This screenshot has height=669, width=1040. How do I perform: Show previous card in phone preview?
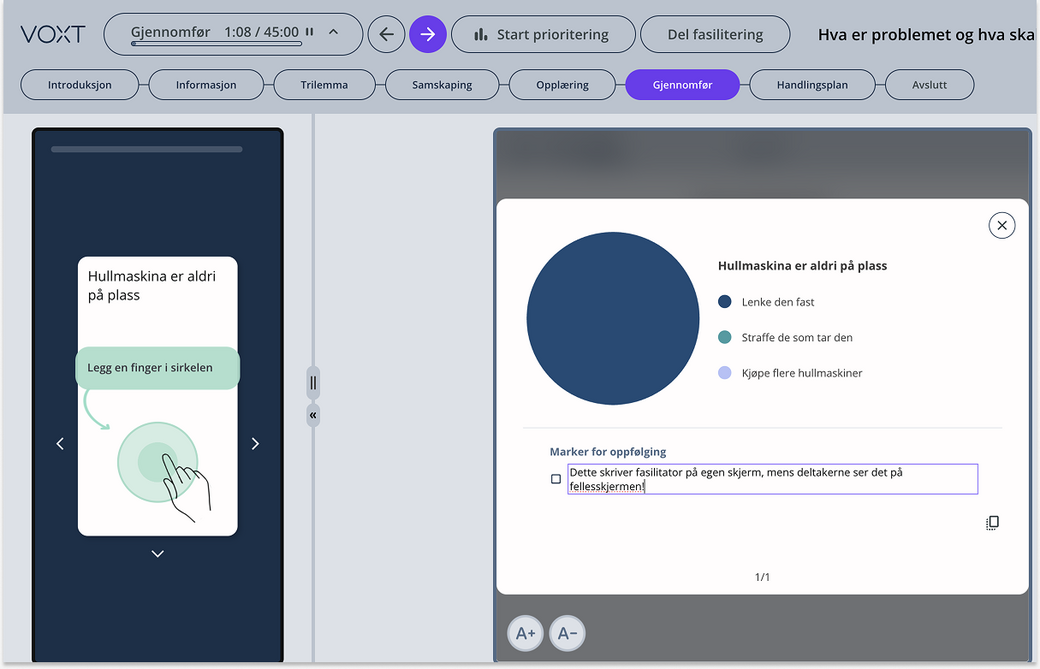(60, 444)
